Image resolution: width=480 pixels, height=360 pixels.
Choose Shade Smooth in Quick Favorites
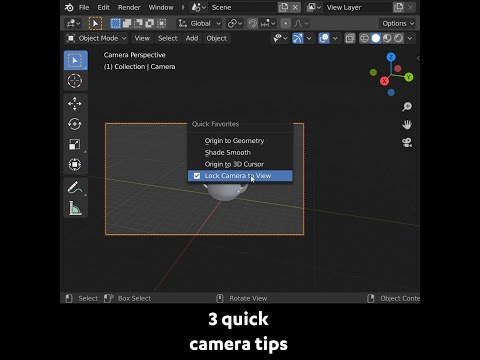tap(240, 152)
